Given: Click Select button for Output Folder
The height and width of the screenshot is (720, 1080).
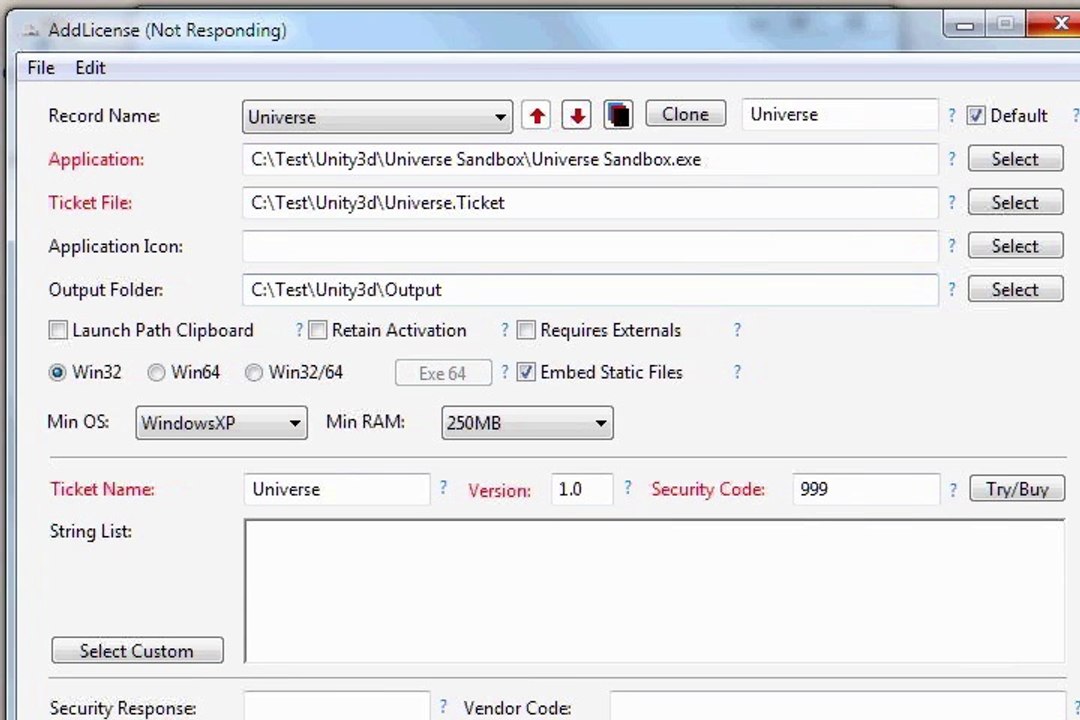Looking at the screenshot, I should 1015,289.
